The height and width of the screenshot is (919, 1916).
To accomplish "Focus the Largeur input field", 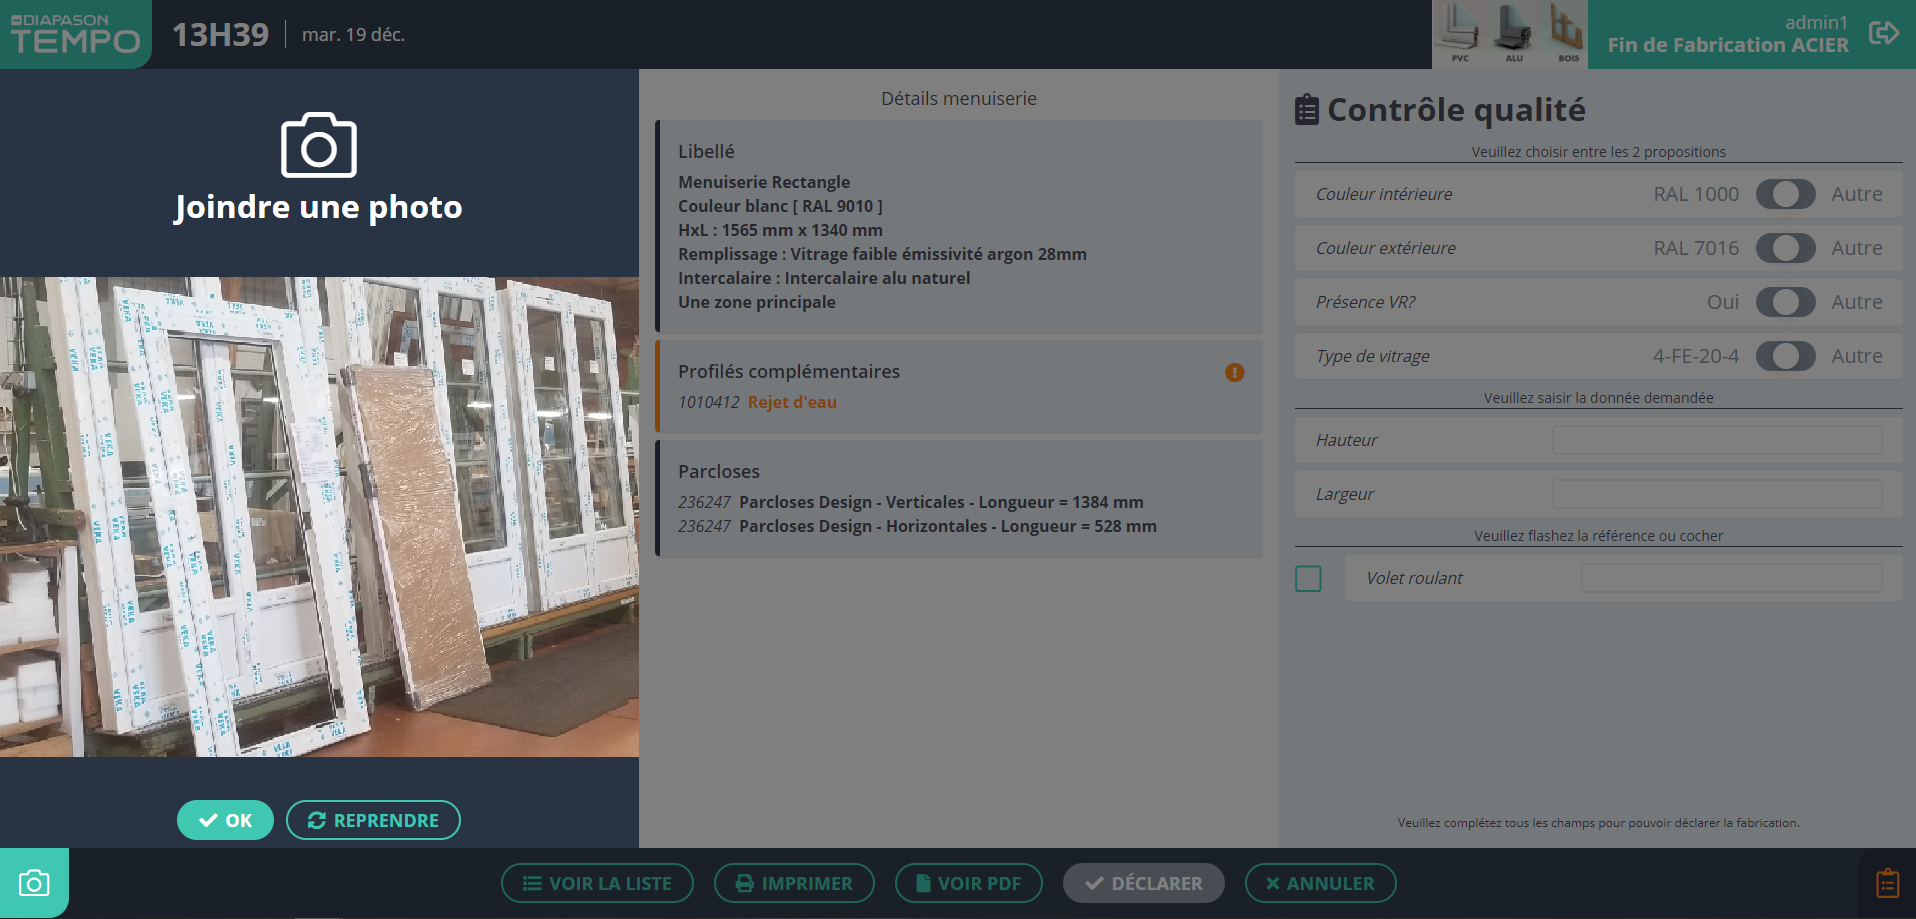I will pyautogui.click(x=1717, y=494).
